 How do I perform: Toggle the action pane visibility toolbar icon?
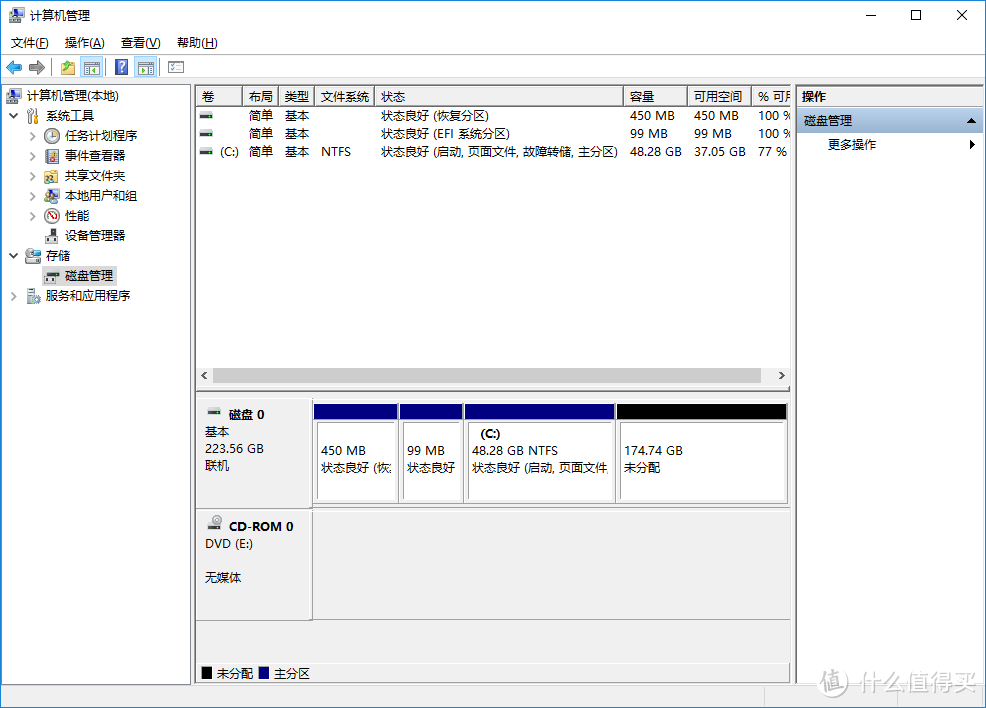point(146,66)
